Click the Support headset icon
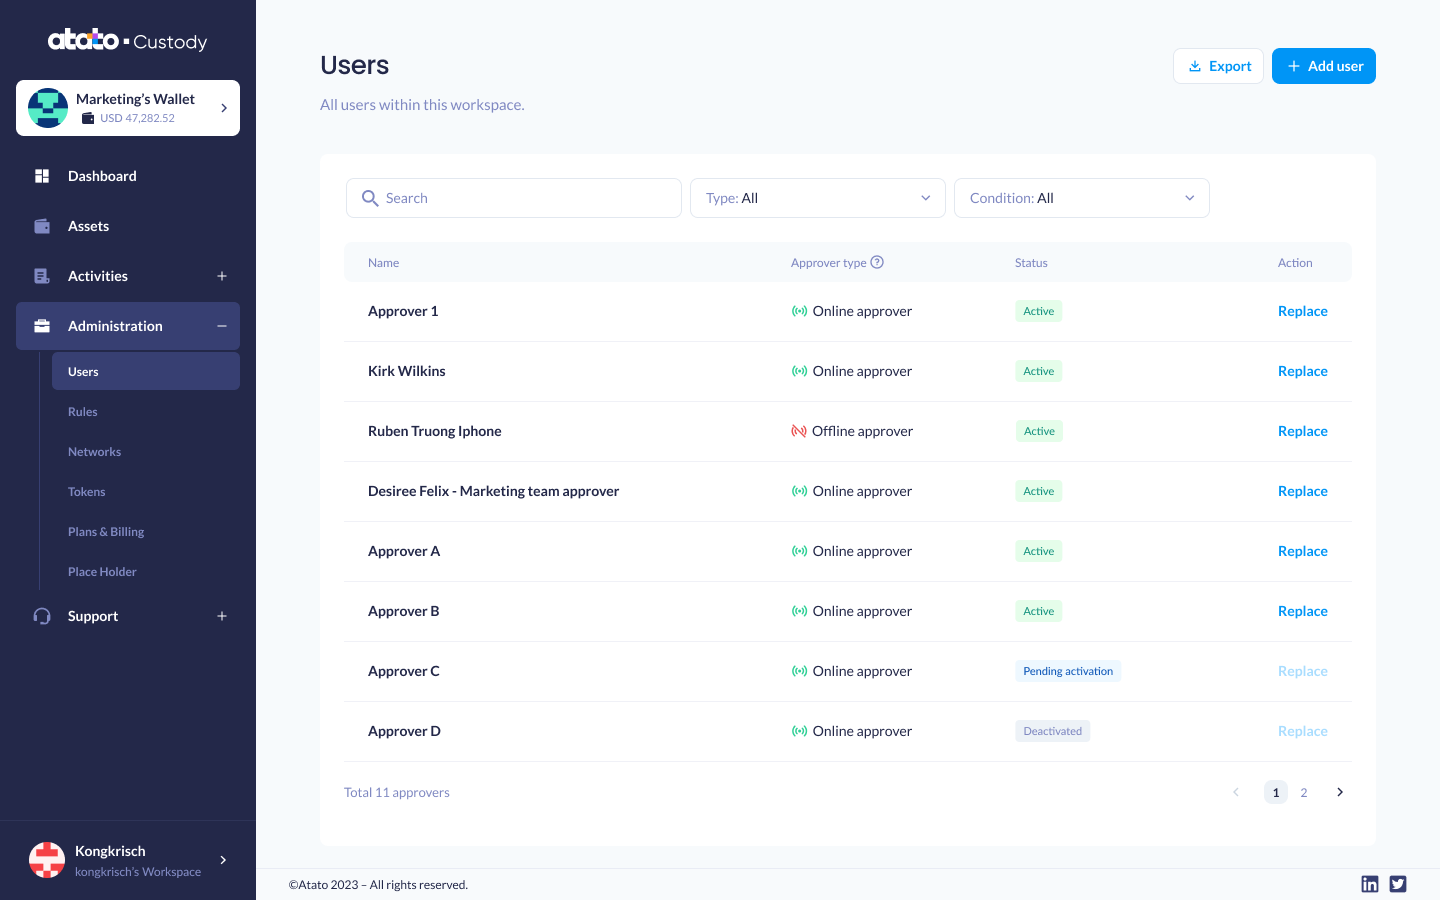1440x900 pixels. (42, 616)
